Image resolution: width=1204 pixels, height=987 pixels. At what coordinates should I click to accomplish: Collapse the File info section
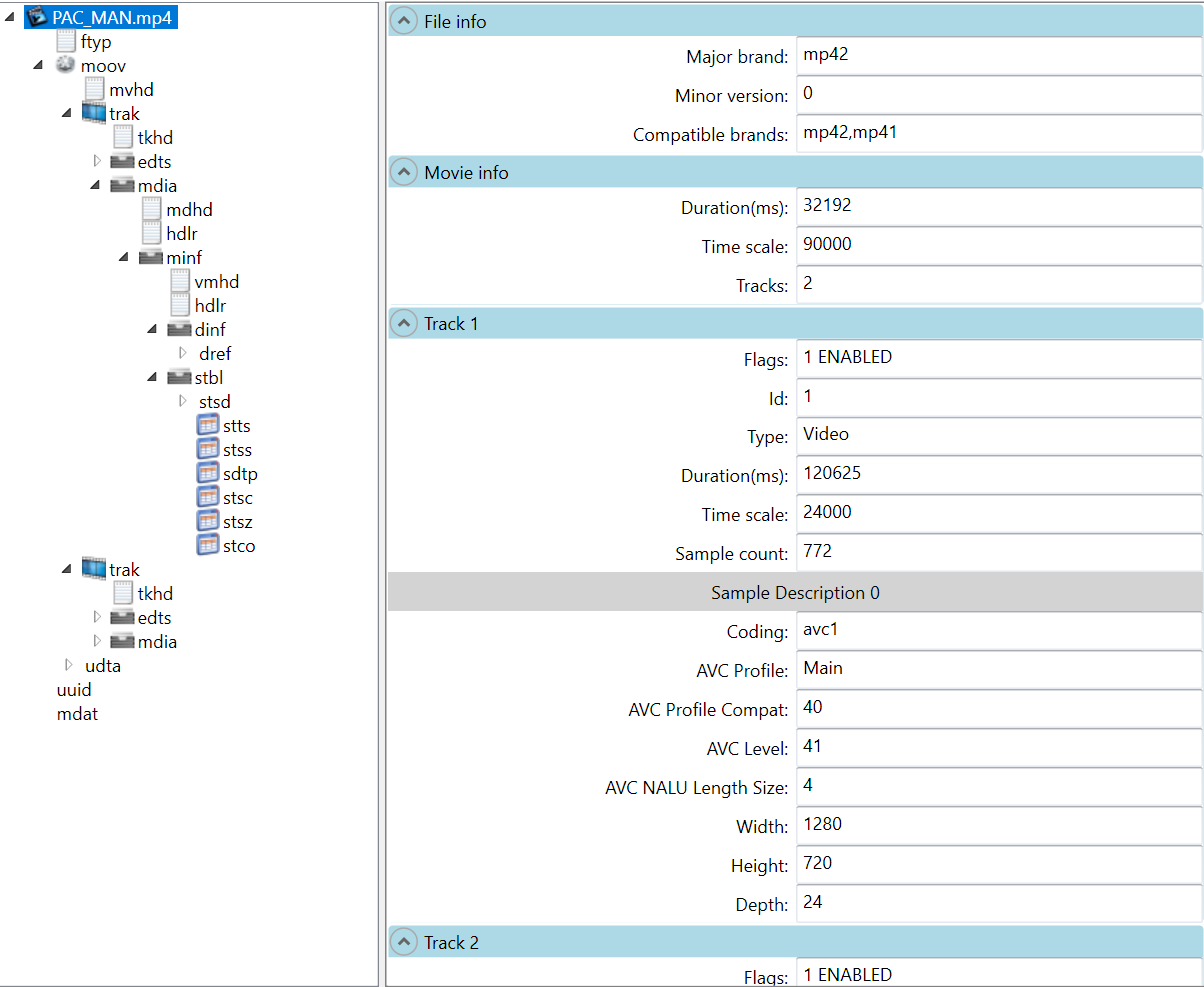click(x=404, y=21)
